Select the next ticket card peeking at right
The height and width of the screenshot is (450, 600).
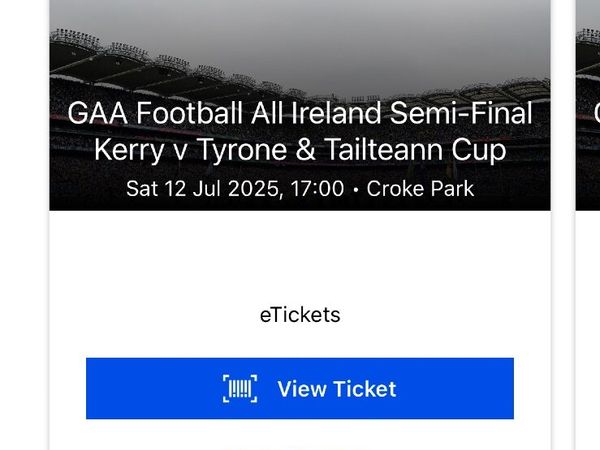pos(588,225)
